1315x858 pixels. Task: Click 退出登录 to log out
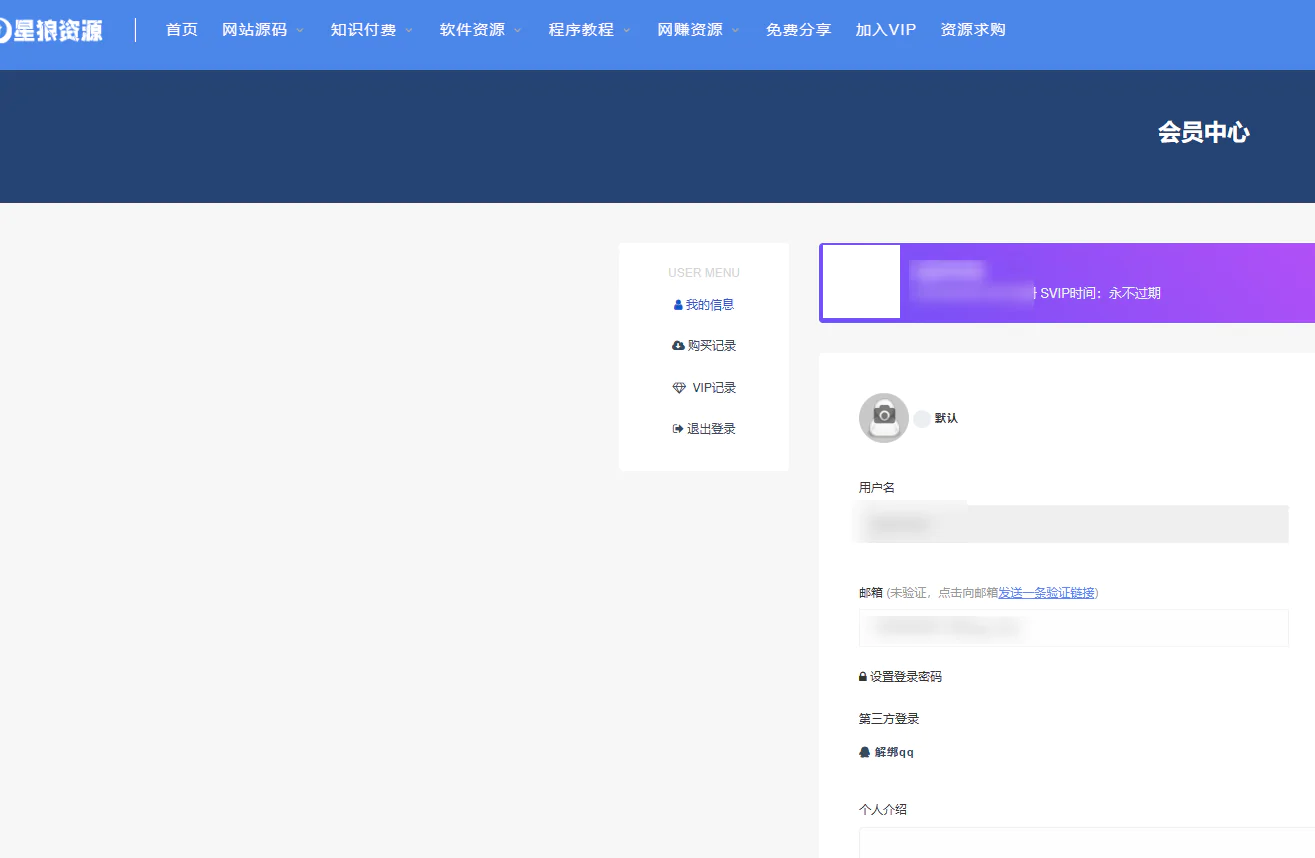[711, 429]
